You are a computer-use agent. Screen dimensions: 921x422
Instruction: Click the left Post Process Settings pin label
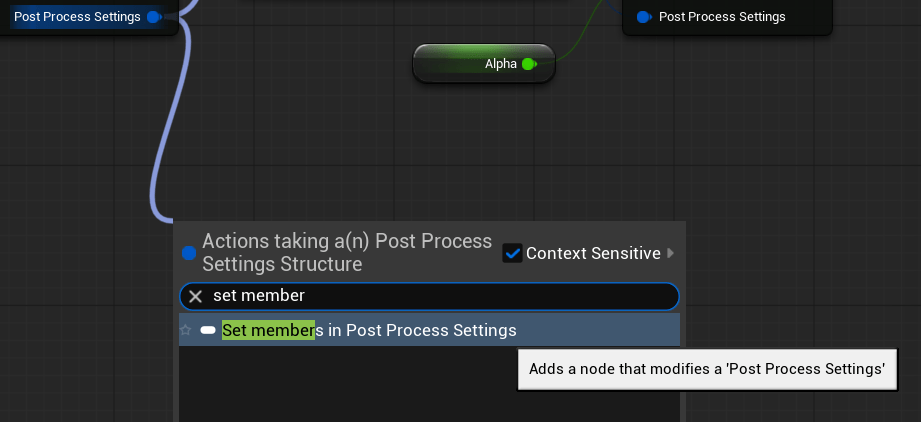[77, 17]
